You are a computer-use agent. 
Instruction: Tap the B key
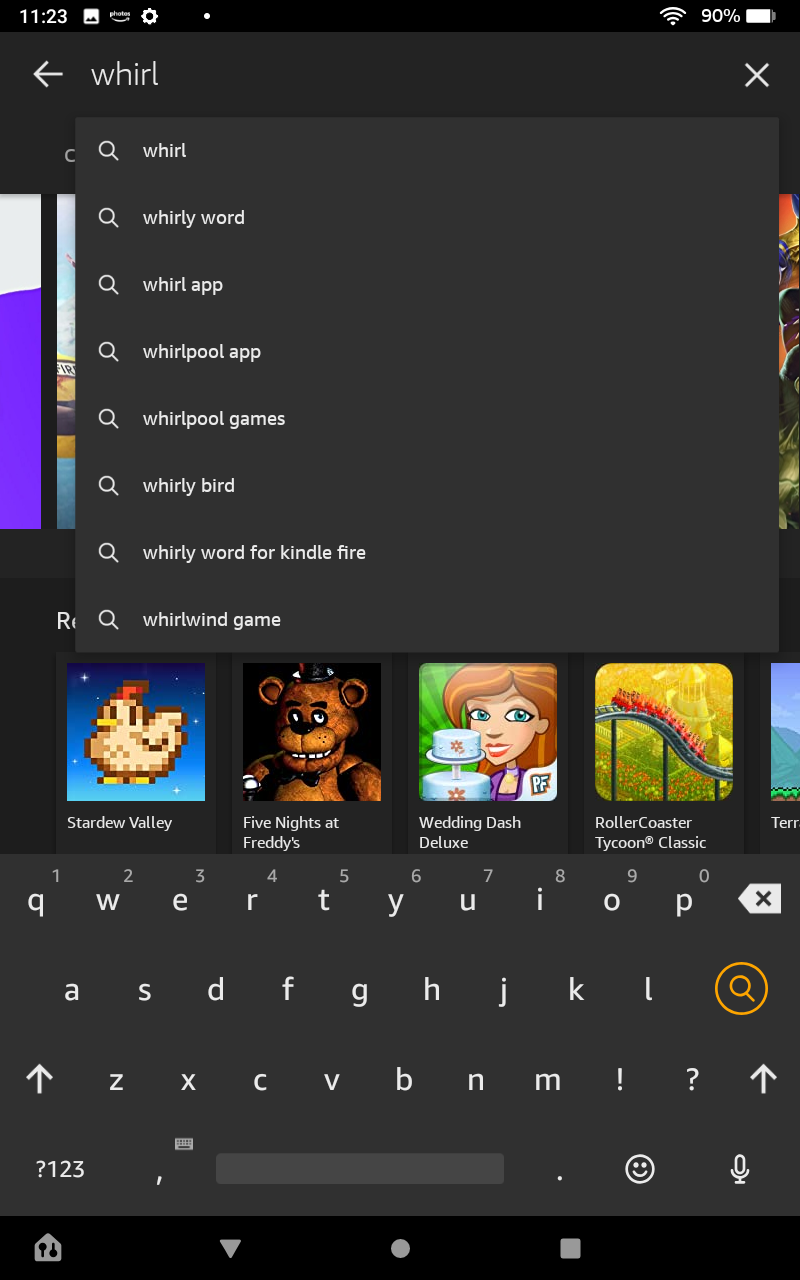[x=404, y=1079]
